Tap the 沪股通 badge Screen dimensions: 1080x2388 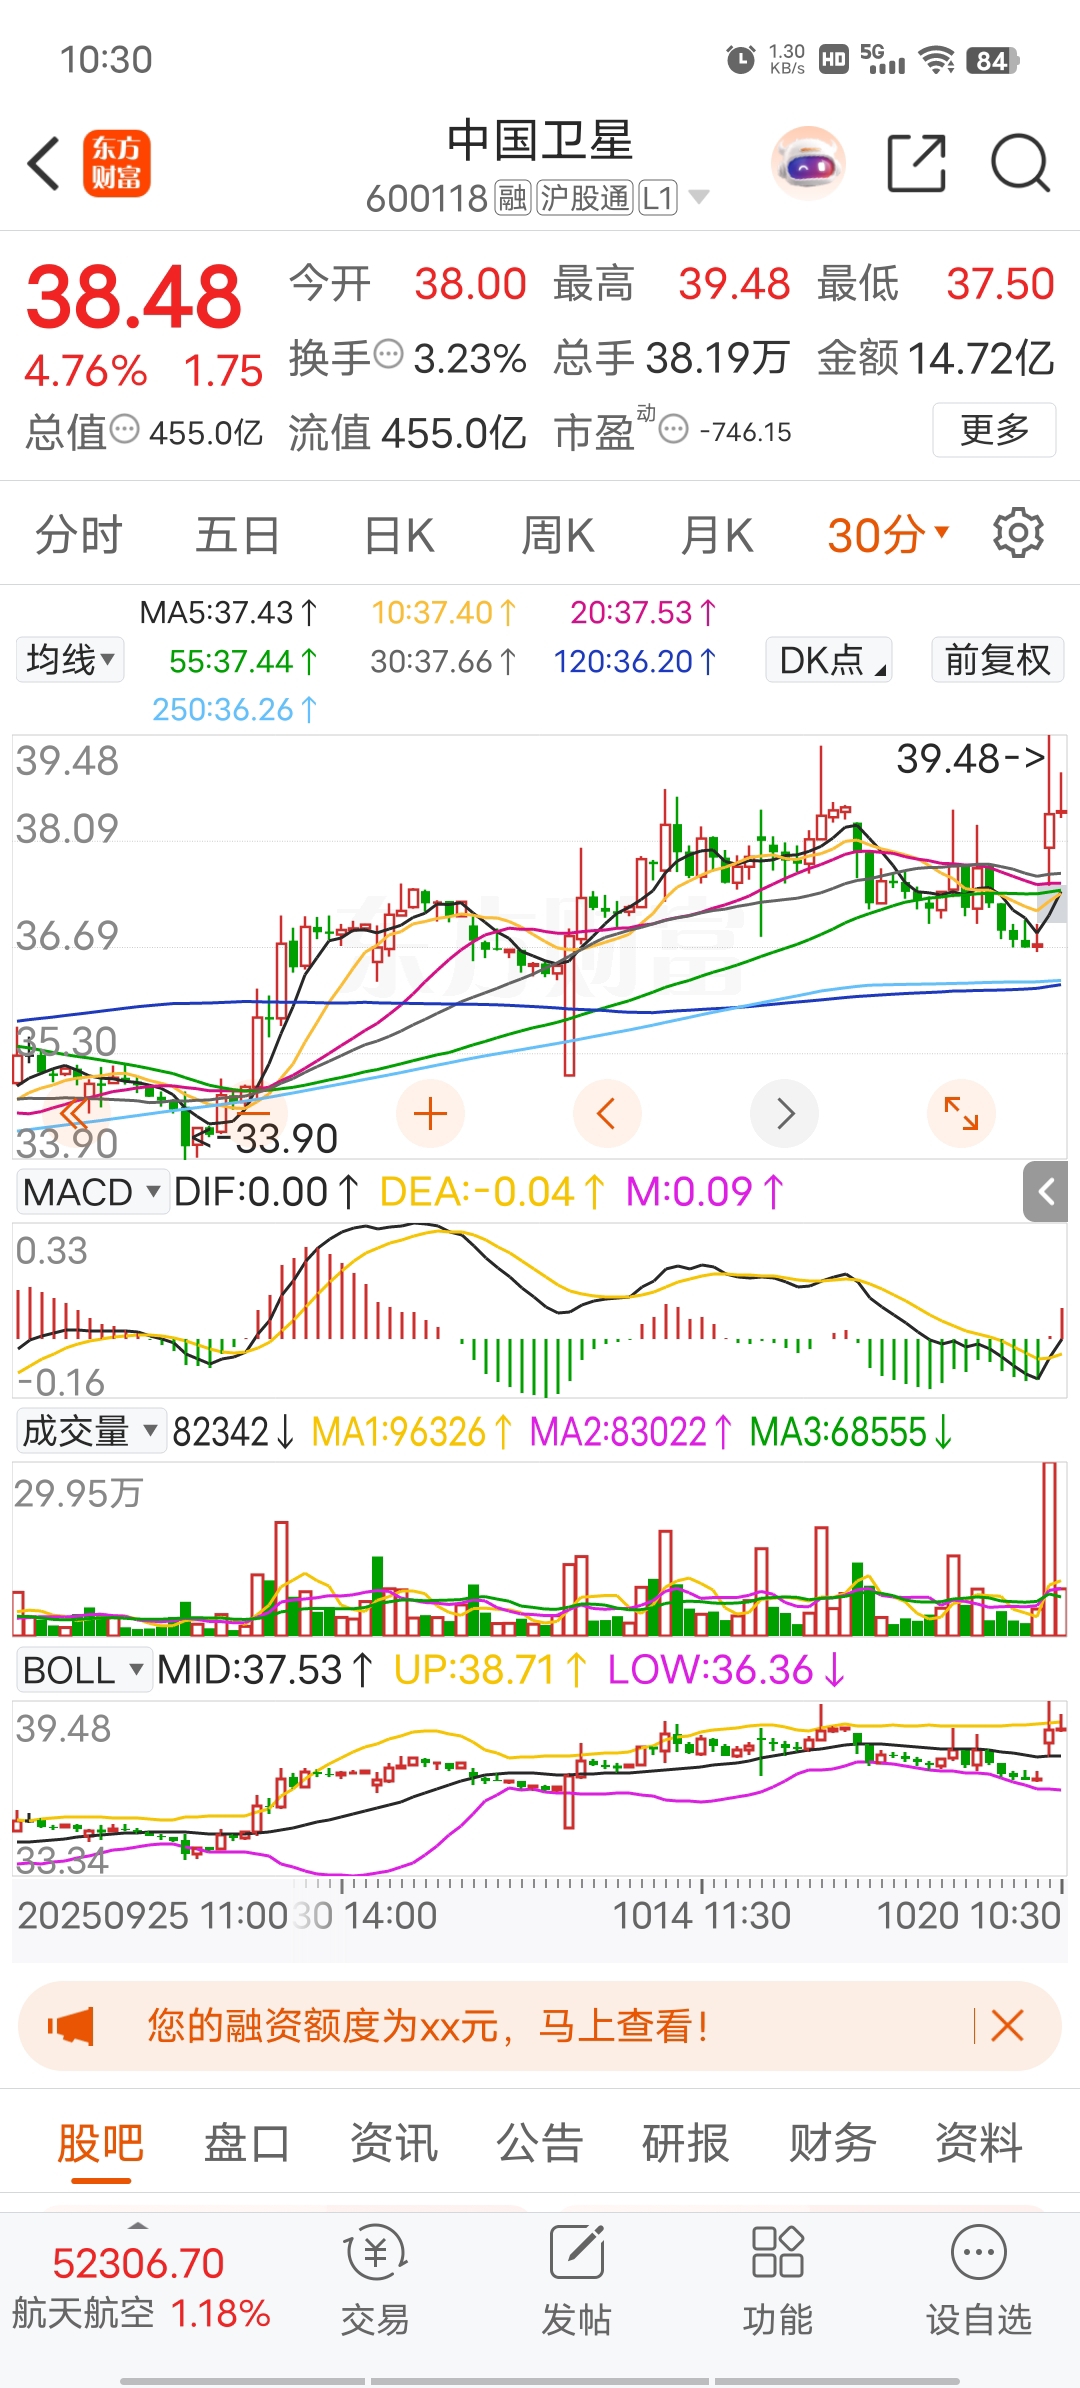point(585,198)
